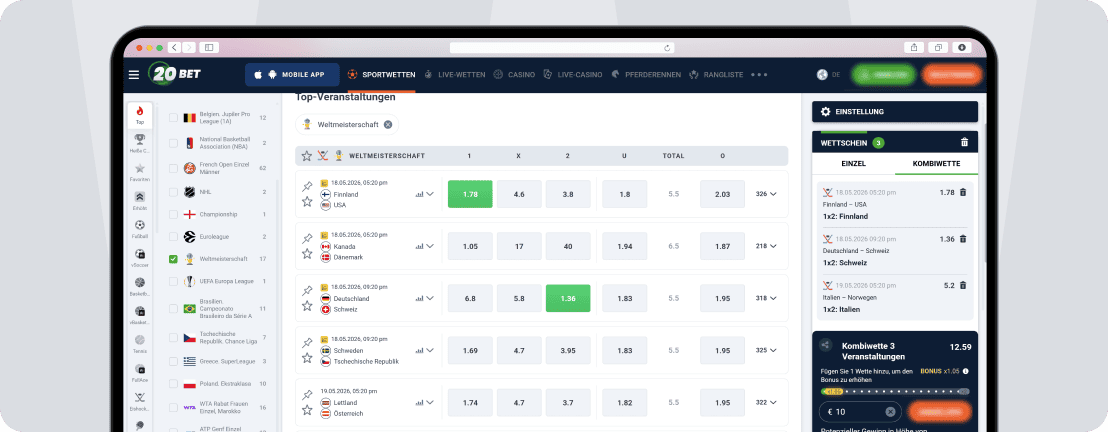Click the Mobile App button
The image size is (1108, 432).
[293, 74]
